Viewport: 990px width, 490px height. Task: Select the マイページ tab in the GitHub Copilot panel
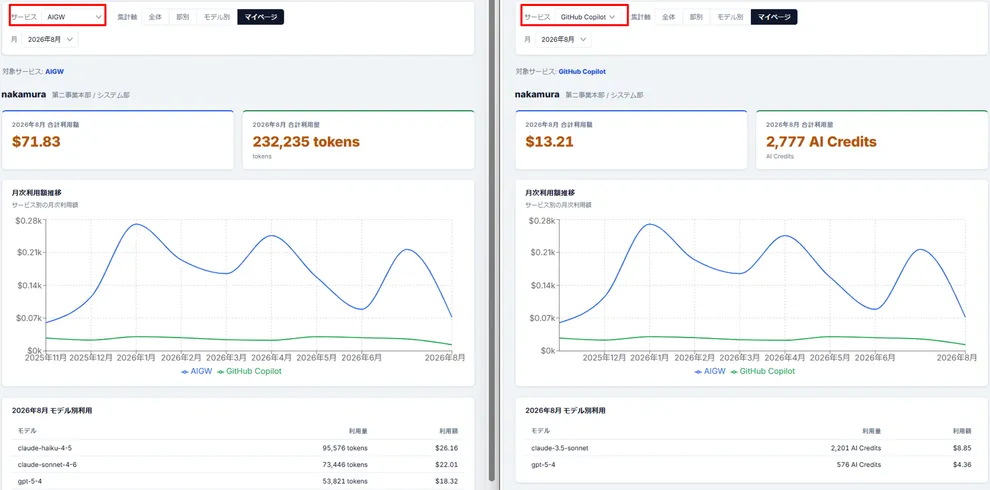coord(774,17)
